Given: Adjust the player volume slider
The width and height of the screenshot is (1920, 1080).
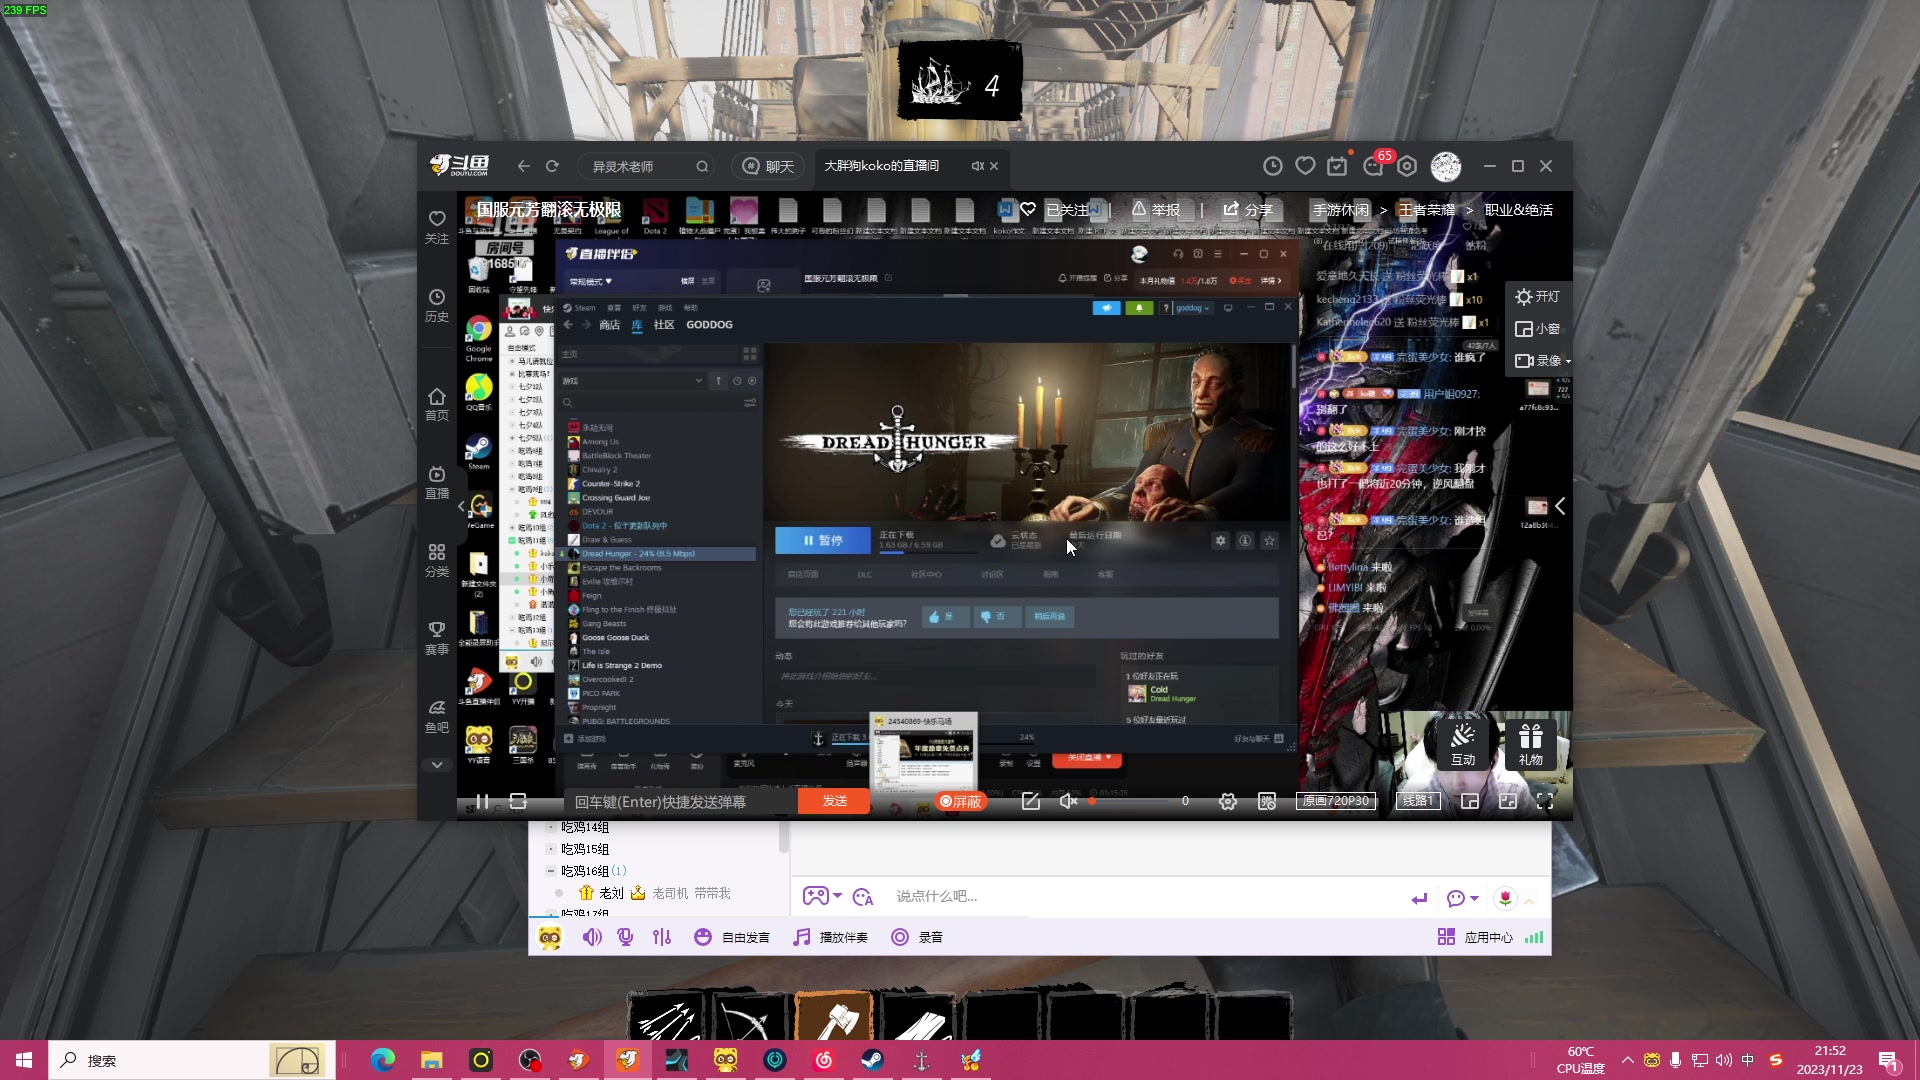Looking at the screenshot, I should click(1130, 801).
